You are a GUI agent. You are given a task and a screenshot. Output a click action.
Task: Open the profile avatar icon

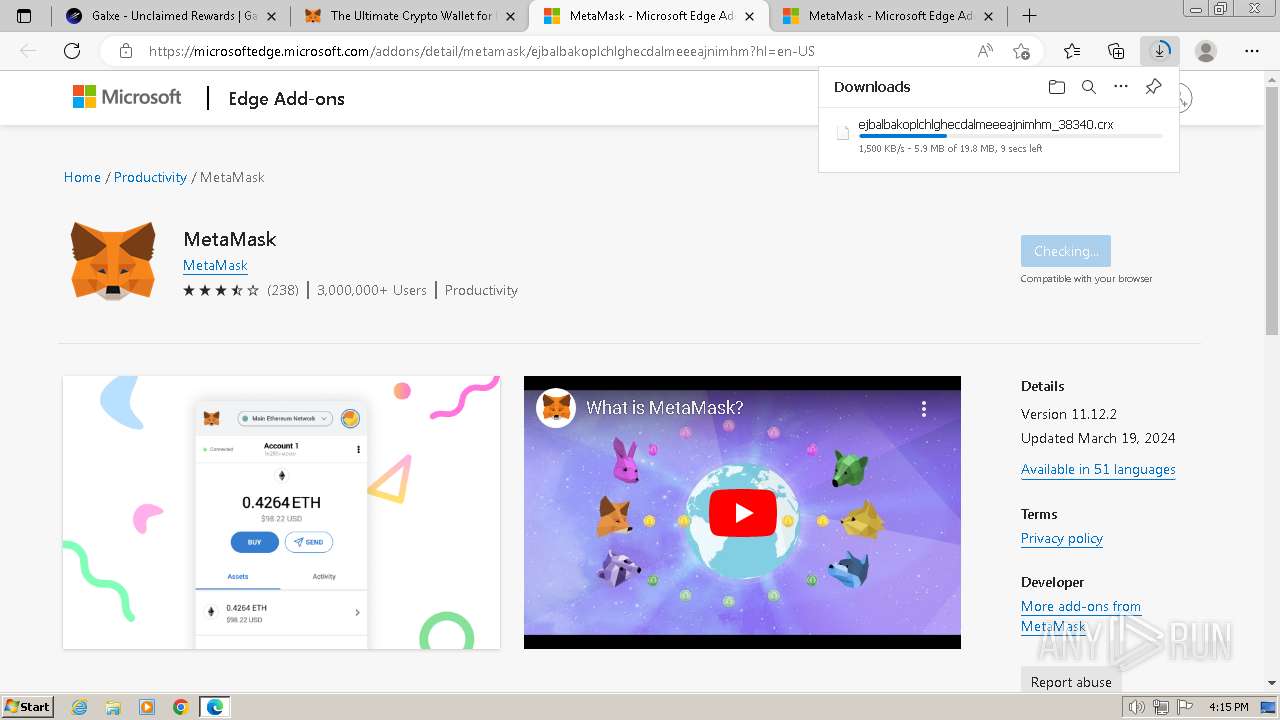click(1206, 51)
